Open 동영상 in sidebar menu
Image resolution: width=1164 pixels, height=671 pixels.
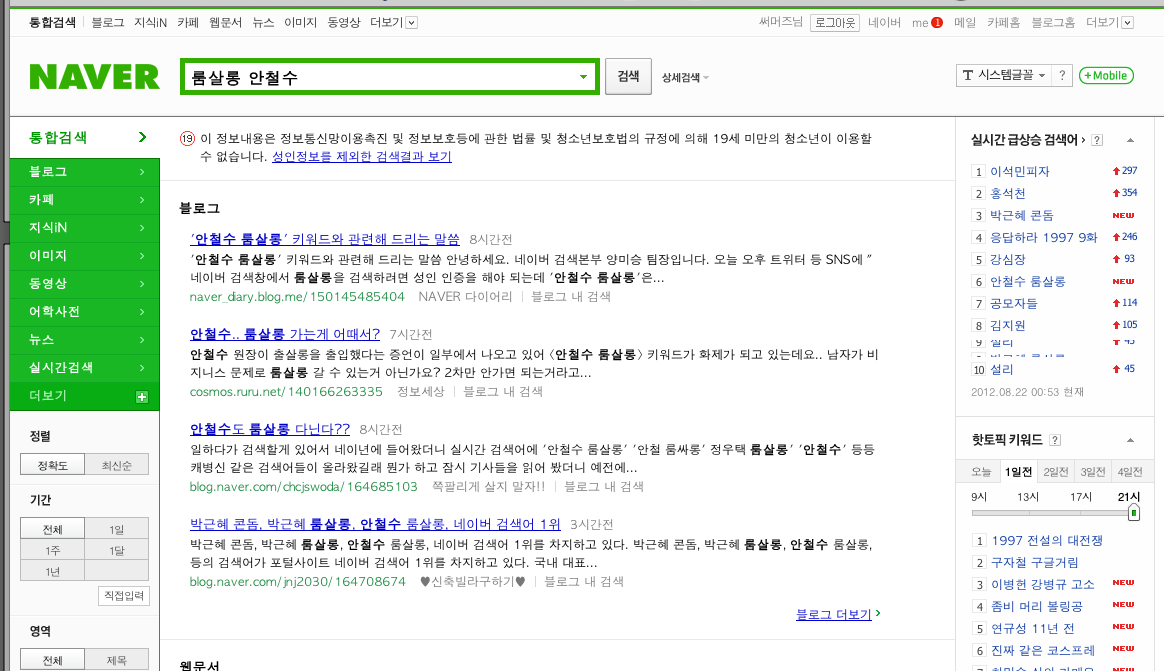(85, 284)
